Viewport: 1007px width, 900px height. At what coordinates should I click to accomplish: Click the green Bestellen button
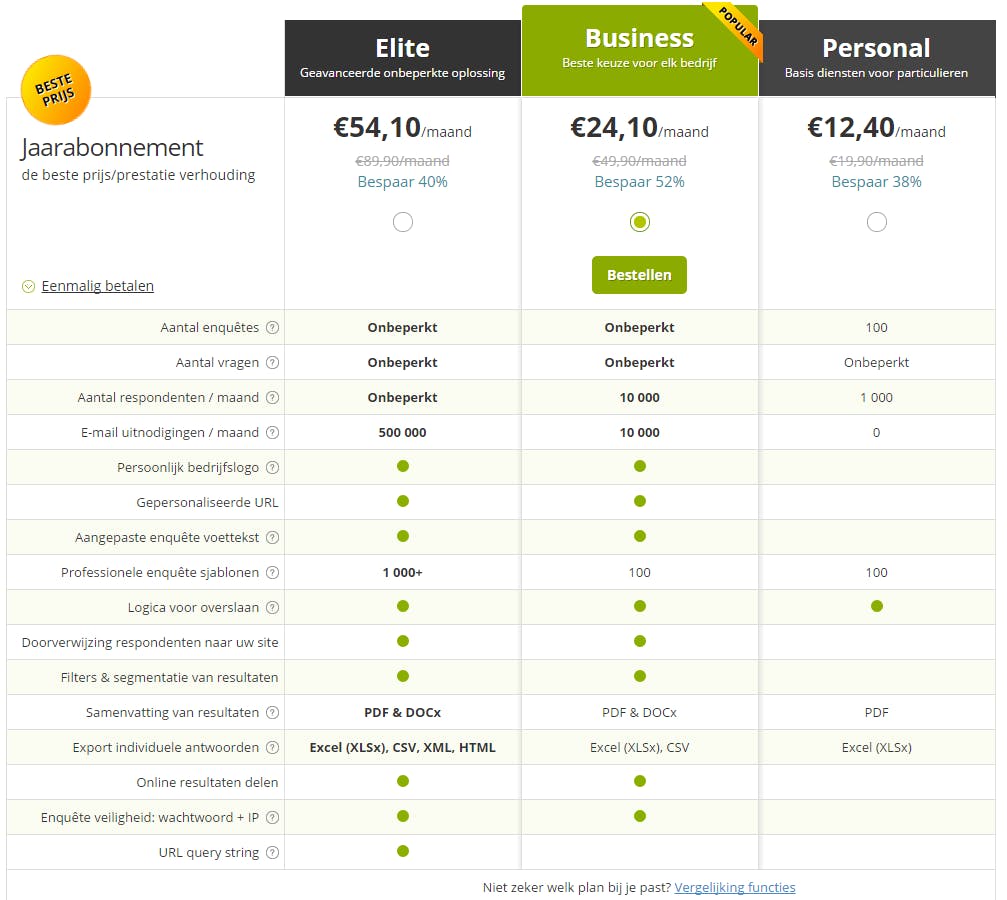click(x=639, y=275)
